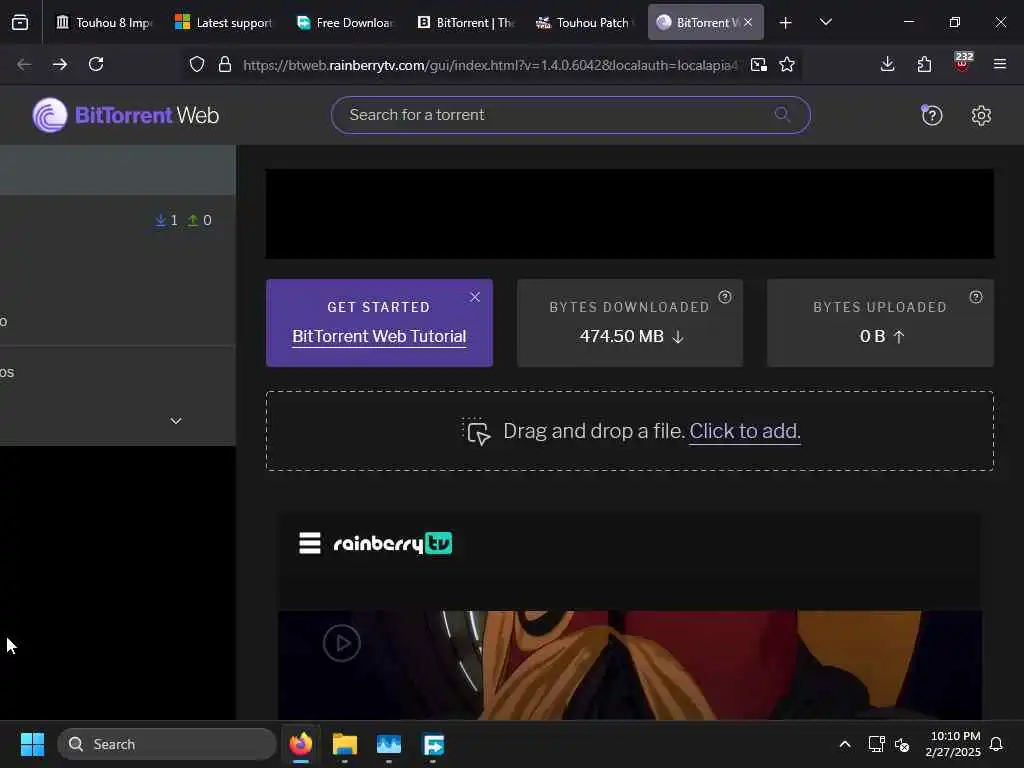The width and height of the screenshot is (1024, 768).
Task: Open Firefox downloads panel
Action: click(x=887, y=65)
